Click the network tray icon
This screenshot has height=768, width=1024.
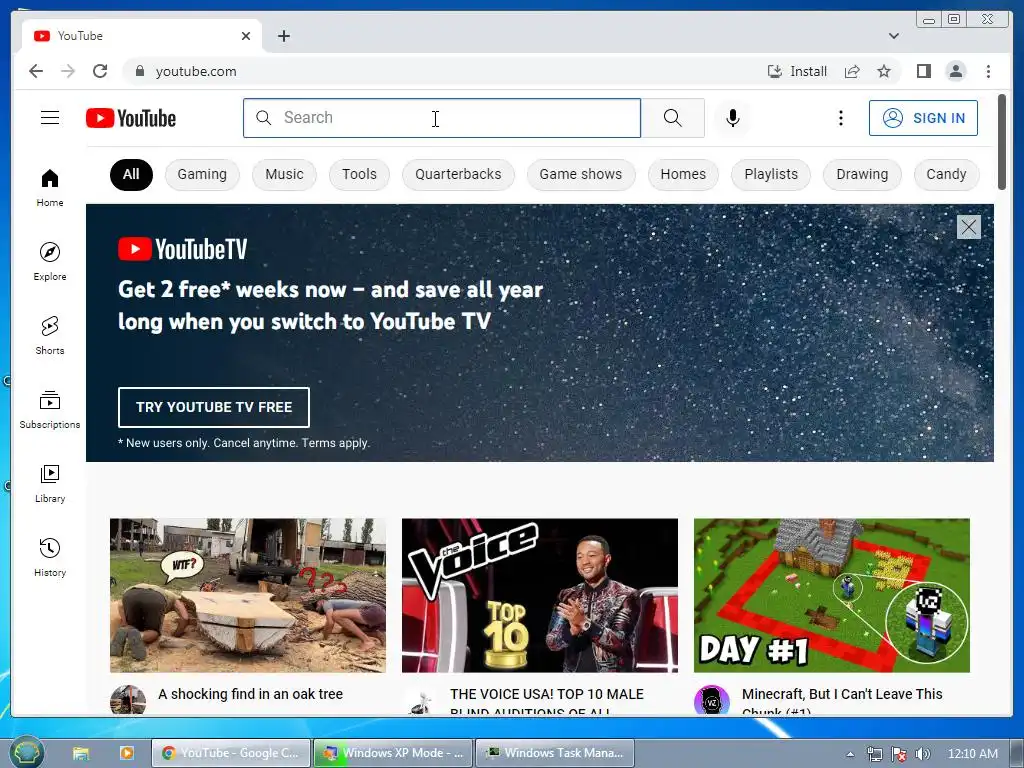[874, 754]
